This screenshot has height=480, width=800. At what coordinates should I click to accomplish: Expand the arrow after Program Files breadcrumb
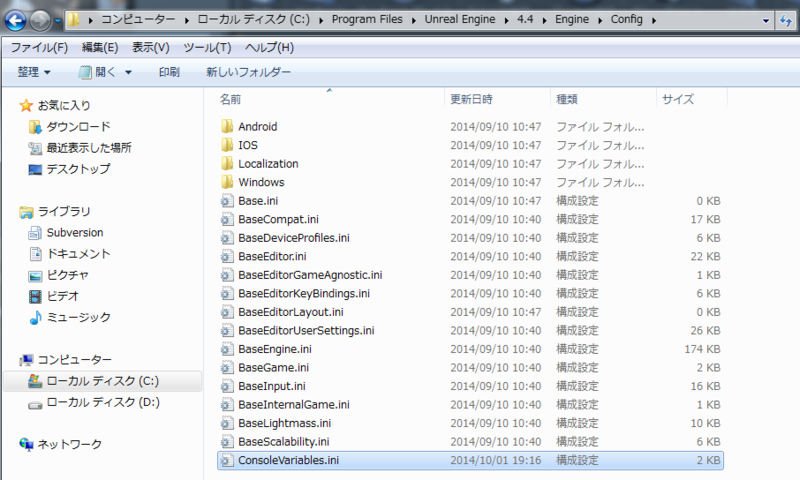[413, 20]
